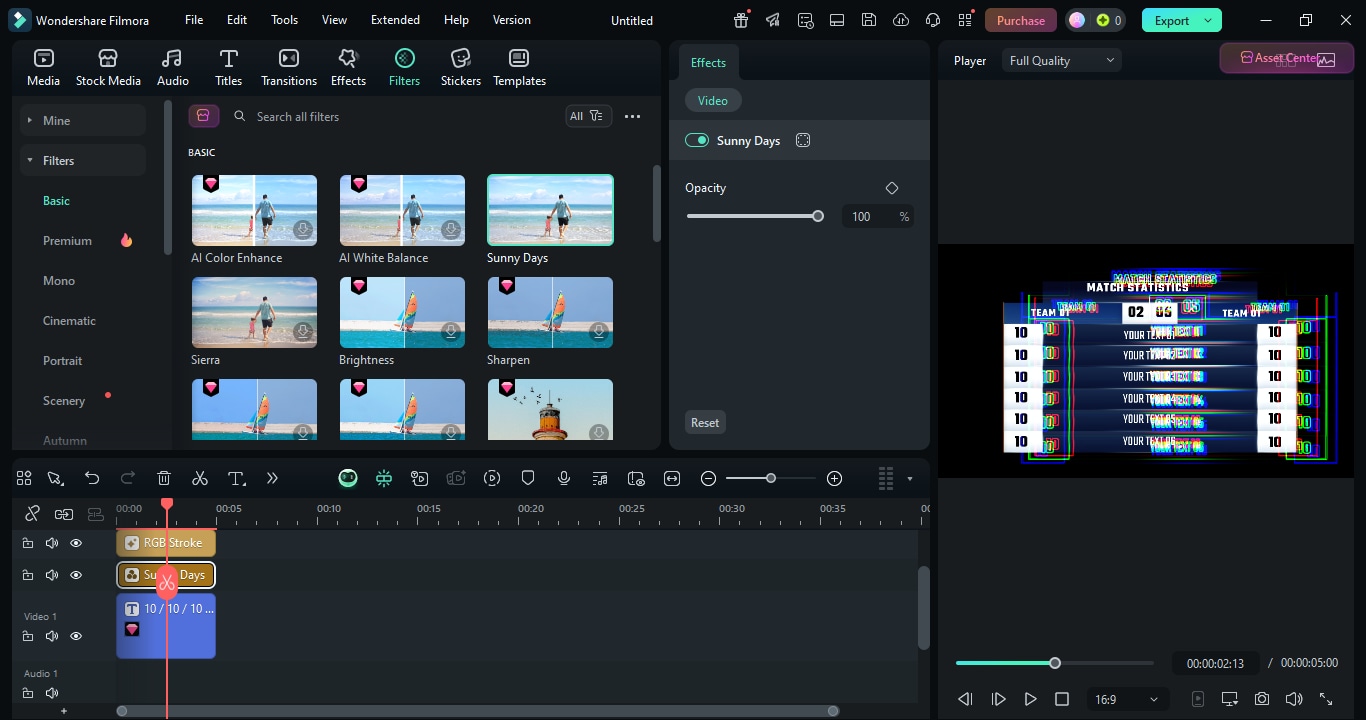Click the Undo icon on timeline toolbar
Screen dimensions: 1366x720
coord(92,478)
